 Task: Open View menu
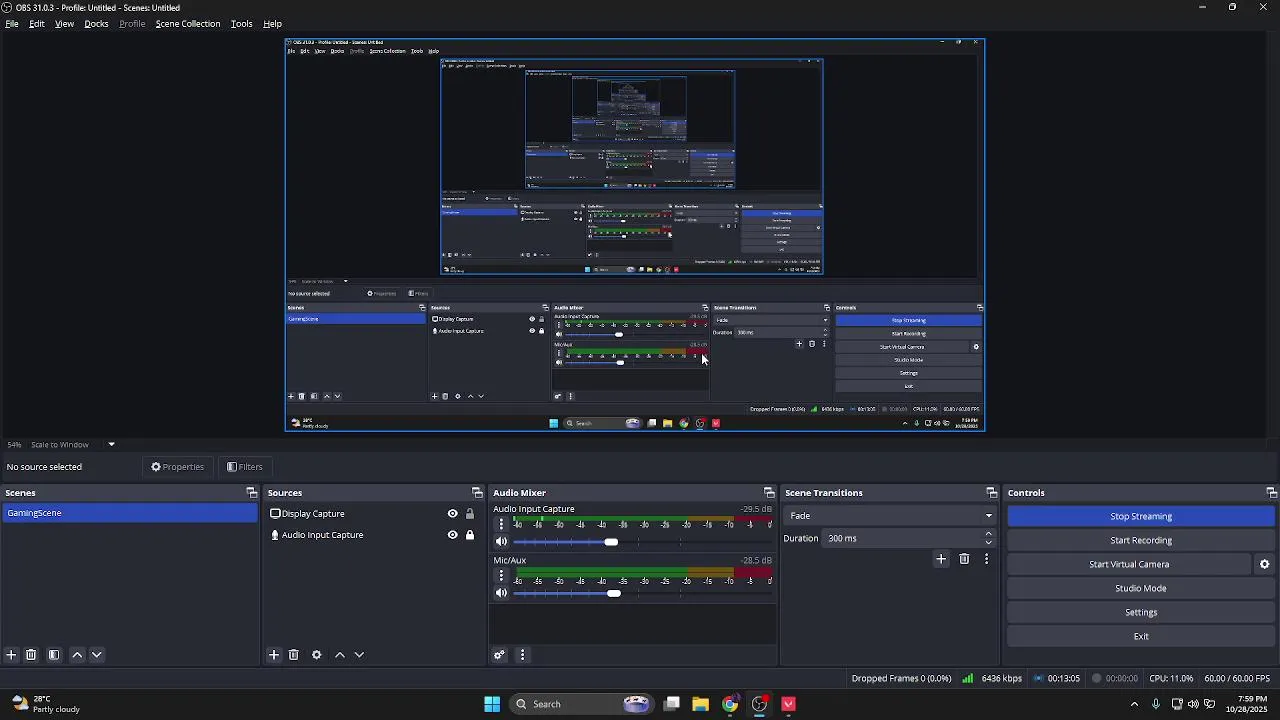64,24
